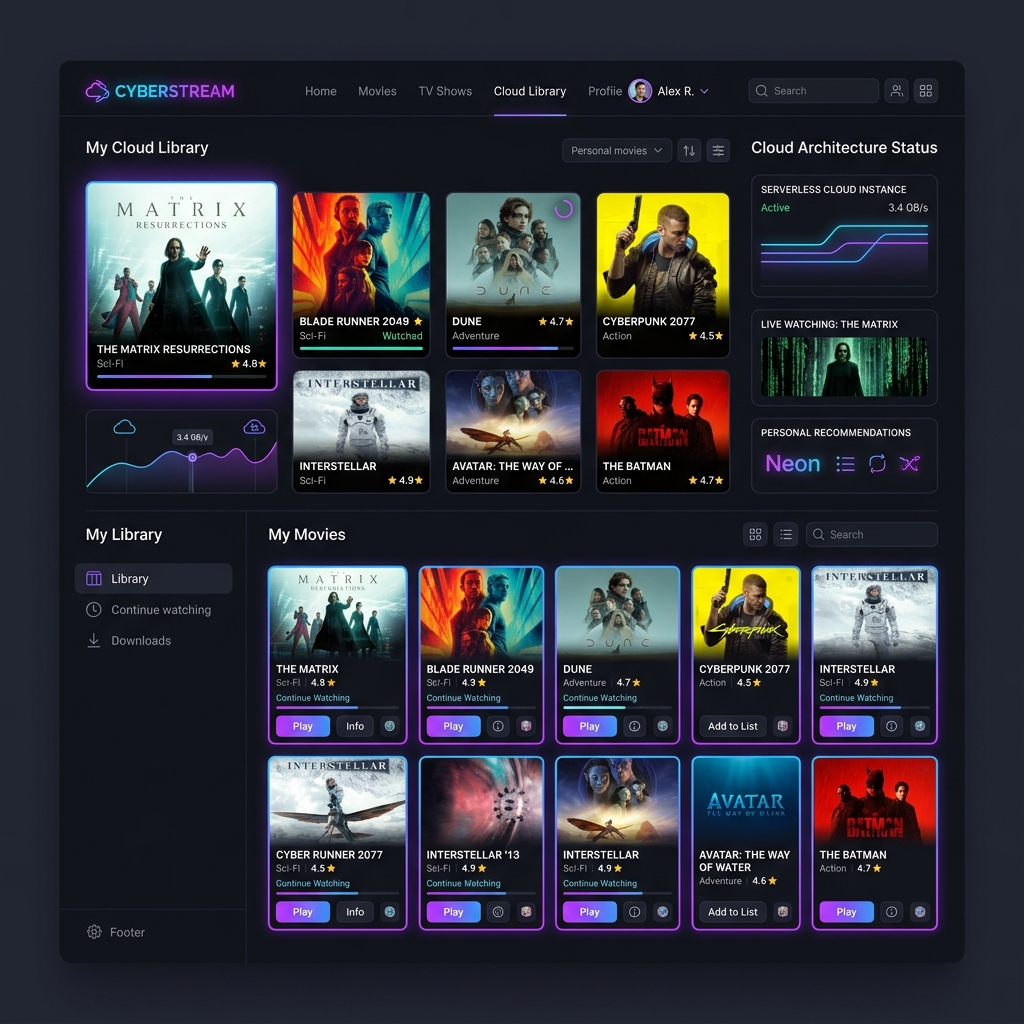Click the shuffle icon in Personal Recommendations
Viewport: 1024px width, 1024px height.
point(909,464)
